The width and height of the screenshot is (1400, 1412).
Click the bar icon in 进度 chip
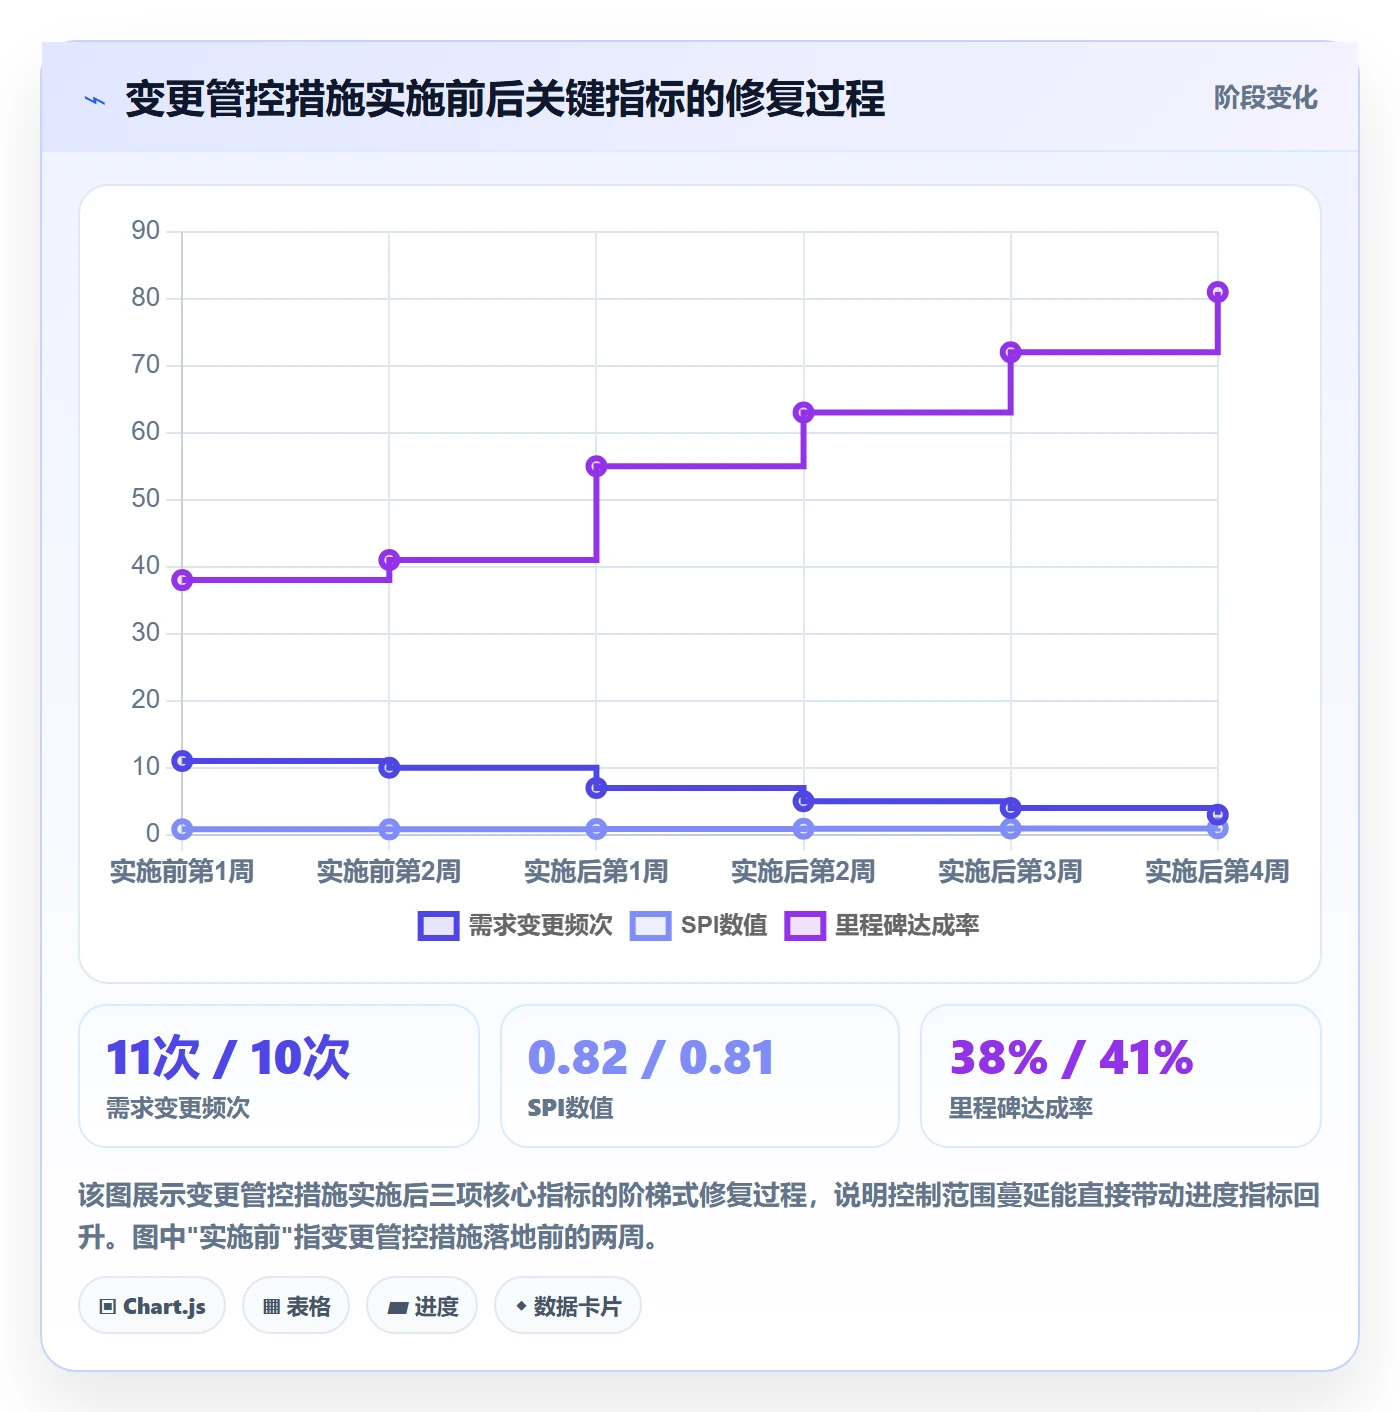398,1307
